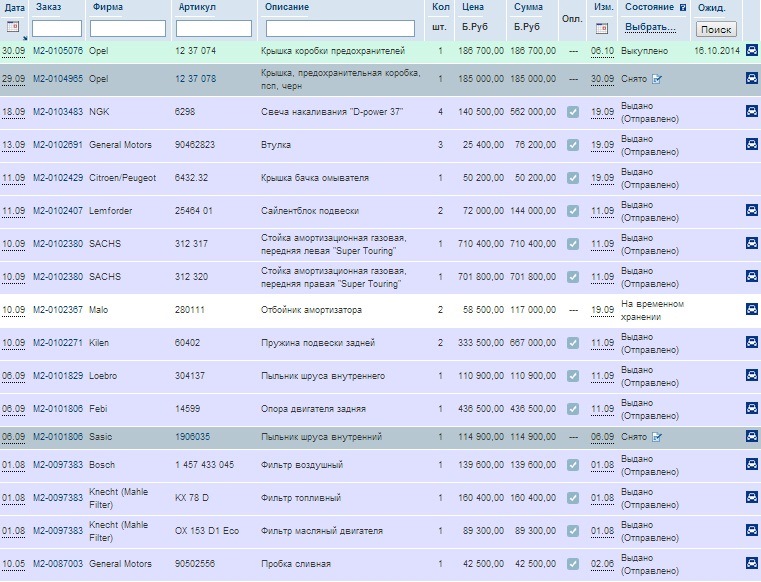Screen dimensions: 761x582
Task: Click order date 30.09 in Opel row
Action: (x=14, y=51)
